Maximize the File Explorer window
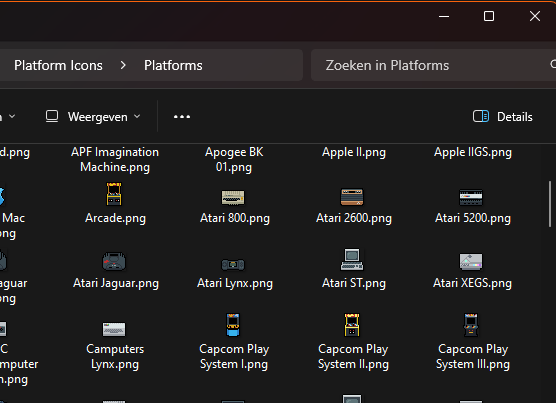This screenshot has height=403, width=556. [489, 16]
